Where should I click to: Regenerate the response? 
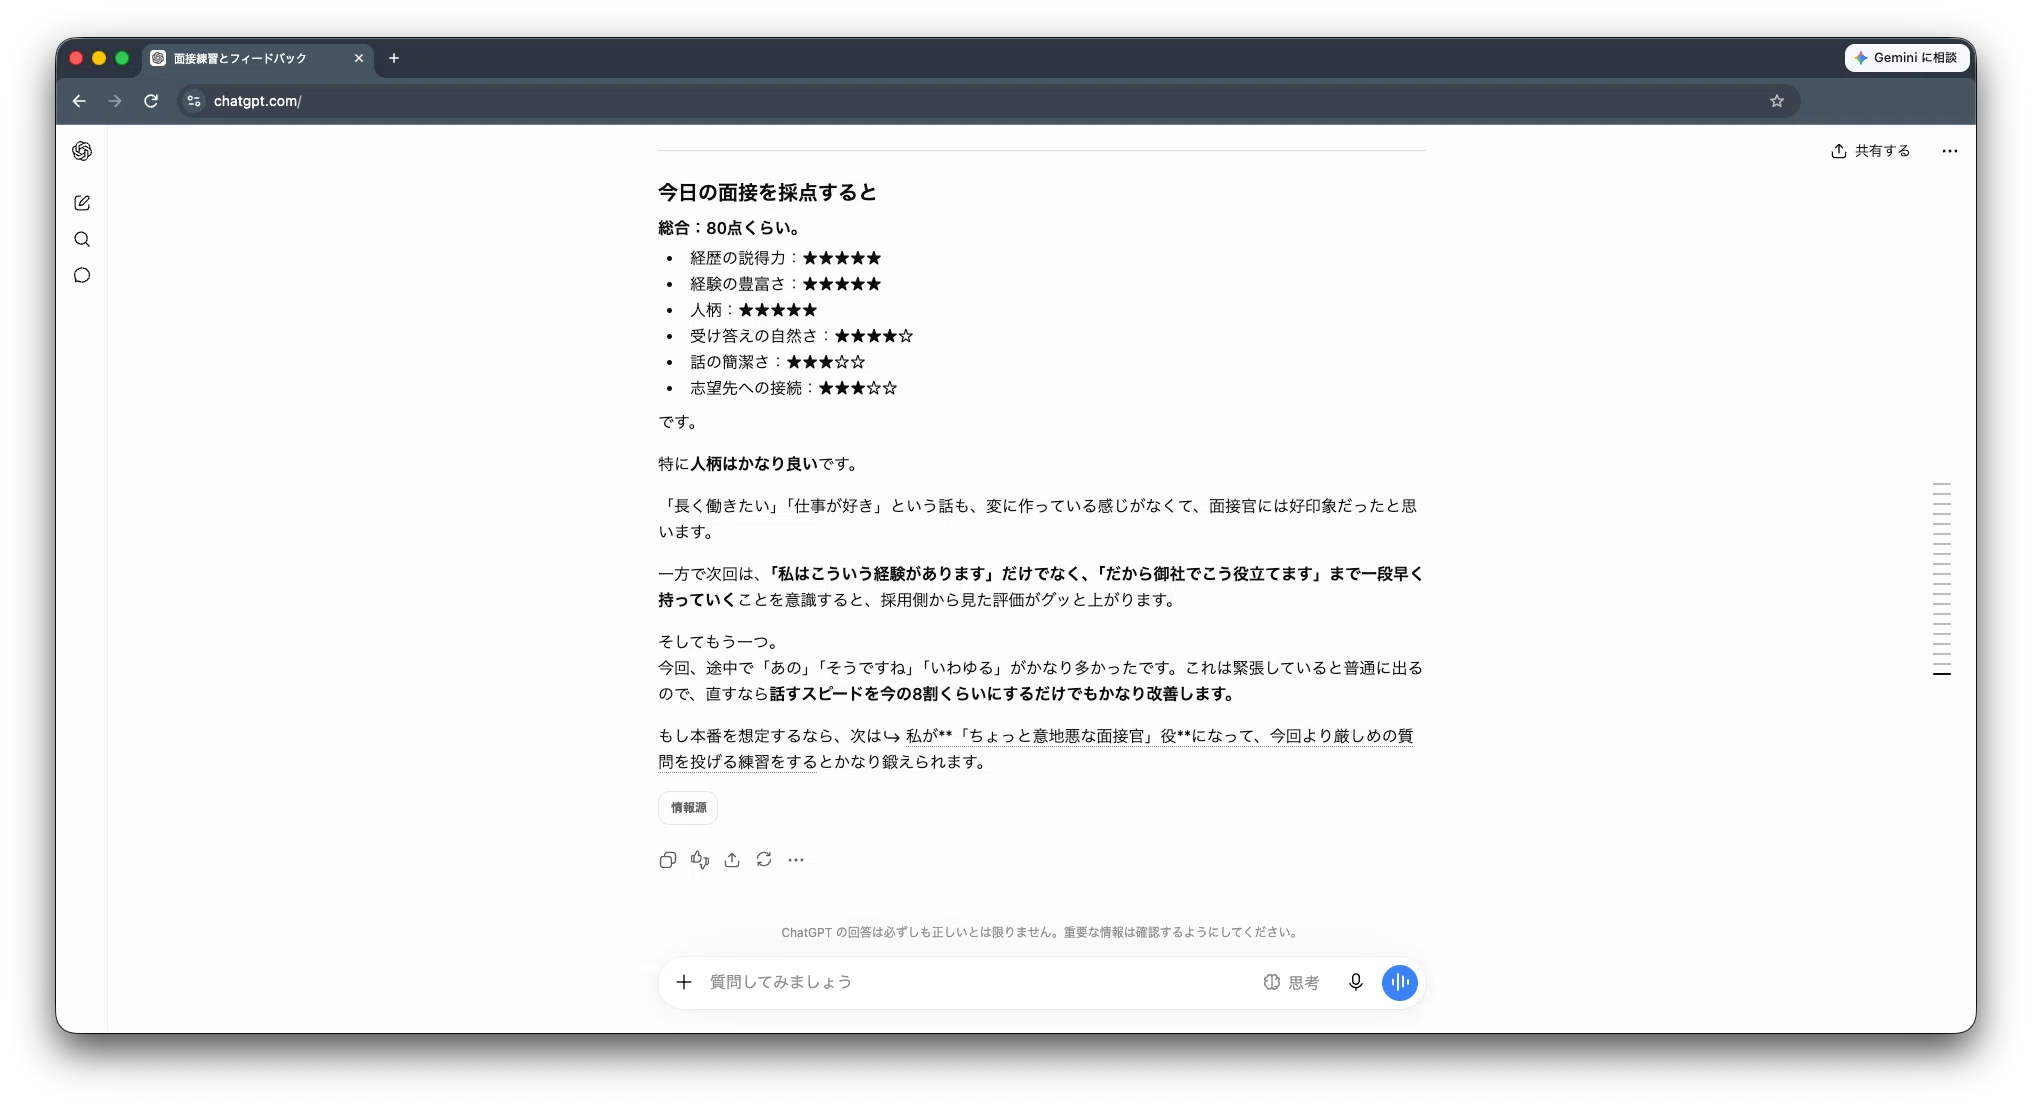764,860
